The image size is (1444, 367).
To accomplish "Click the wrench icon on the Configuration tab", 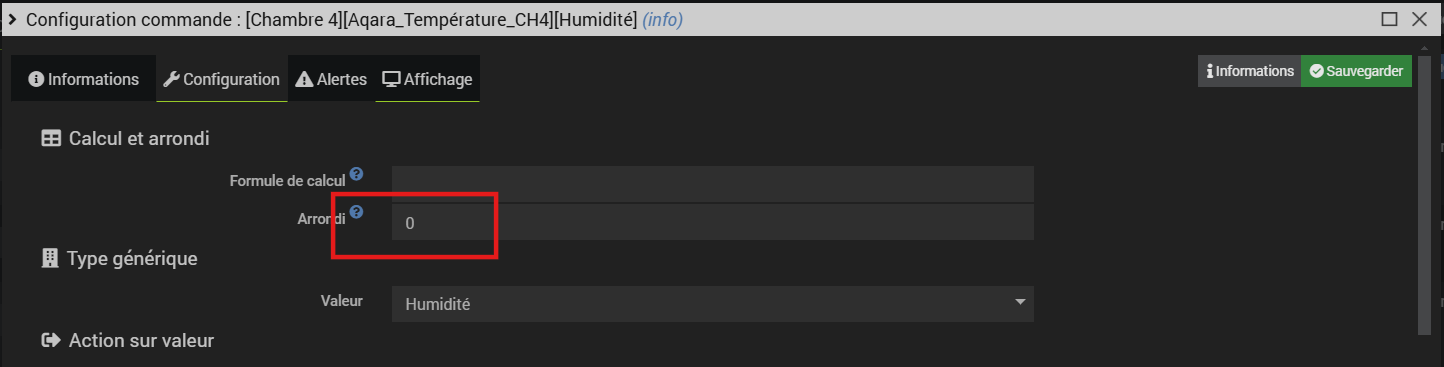I will pyautogui.click(x=171, y=79).
